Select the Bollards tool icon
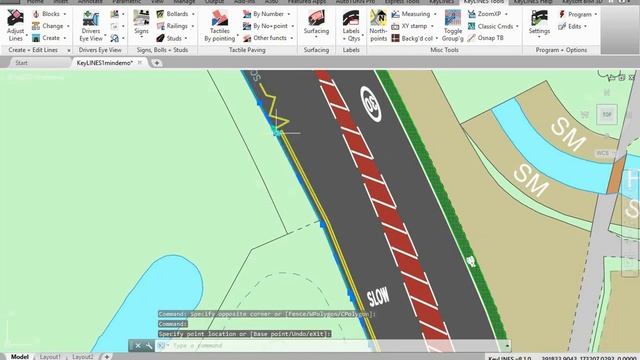Viewport: 640px width, 360px height. 160,14
